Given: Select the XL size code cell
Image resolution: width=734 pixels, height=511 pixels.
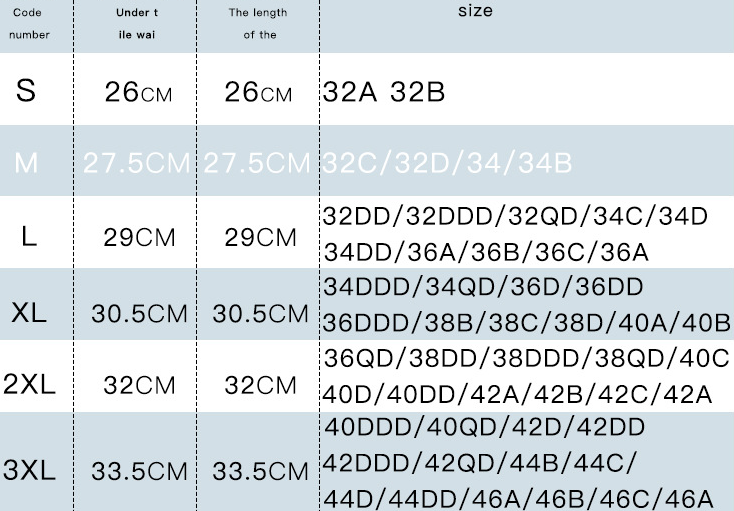Looking at the screenshot, I should (x=29, y=313).
